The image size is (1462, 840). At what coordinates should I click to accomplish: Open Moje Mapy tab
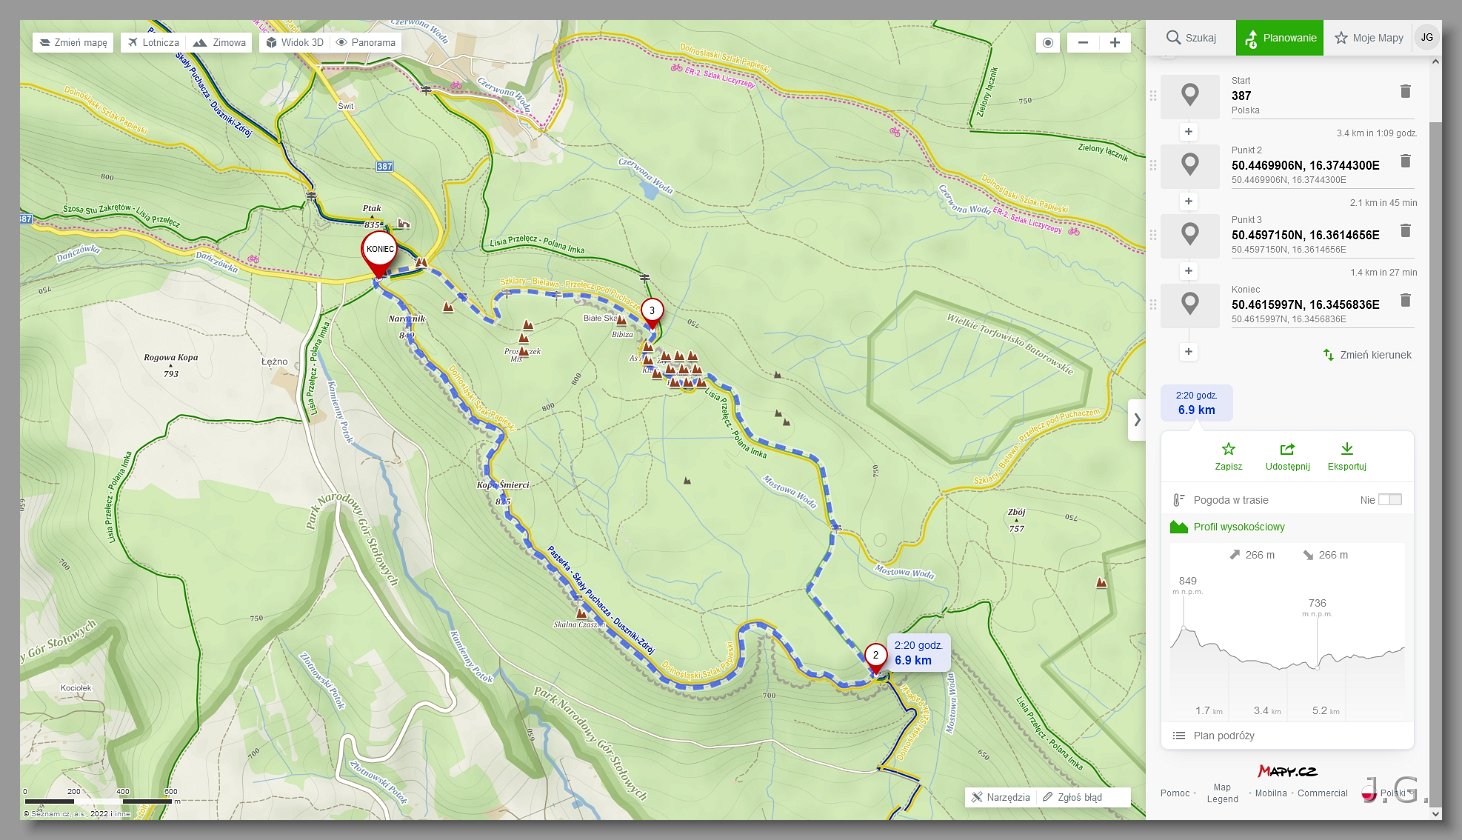(x=1368, y=38)
